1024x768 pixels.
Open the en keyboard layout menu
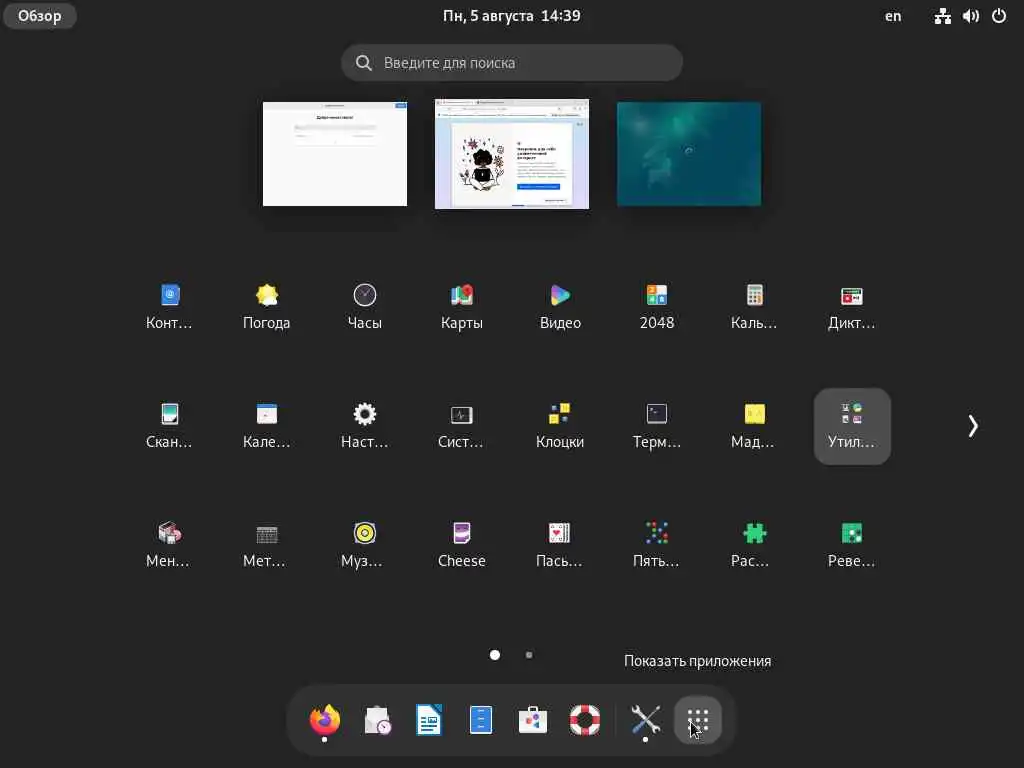coord(893,16)
